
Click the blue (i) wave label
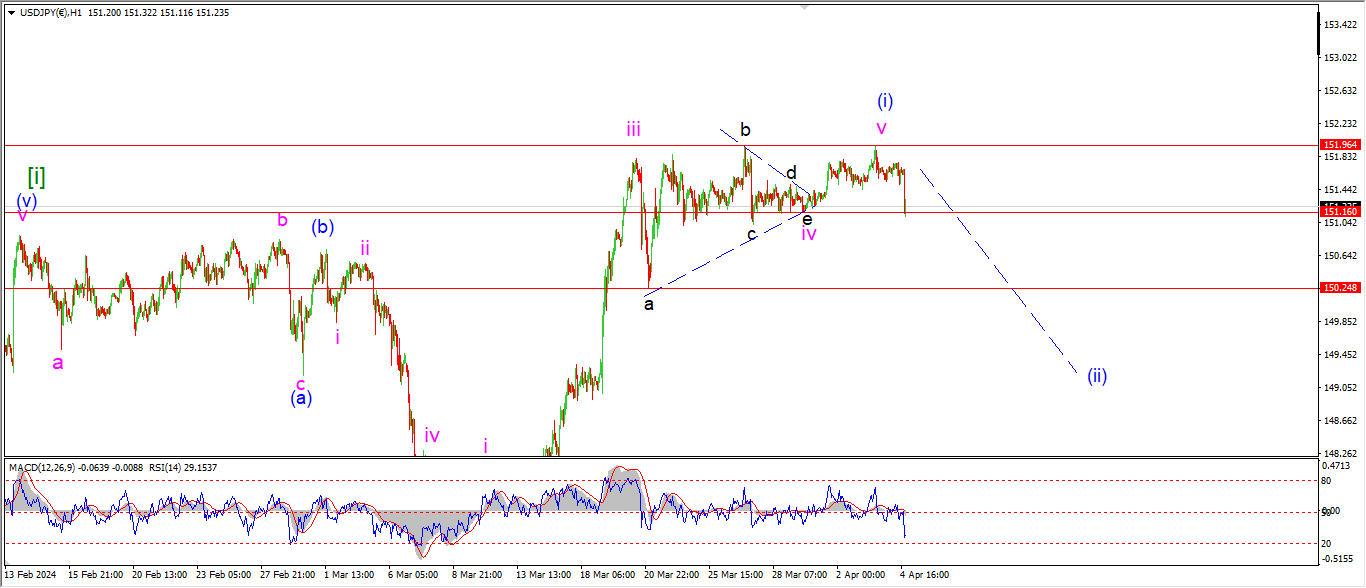[885, 101]
